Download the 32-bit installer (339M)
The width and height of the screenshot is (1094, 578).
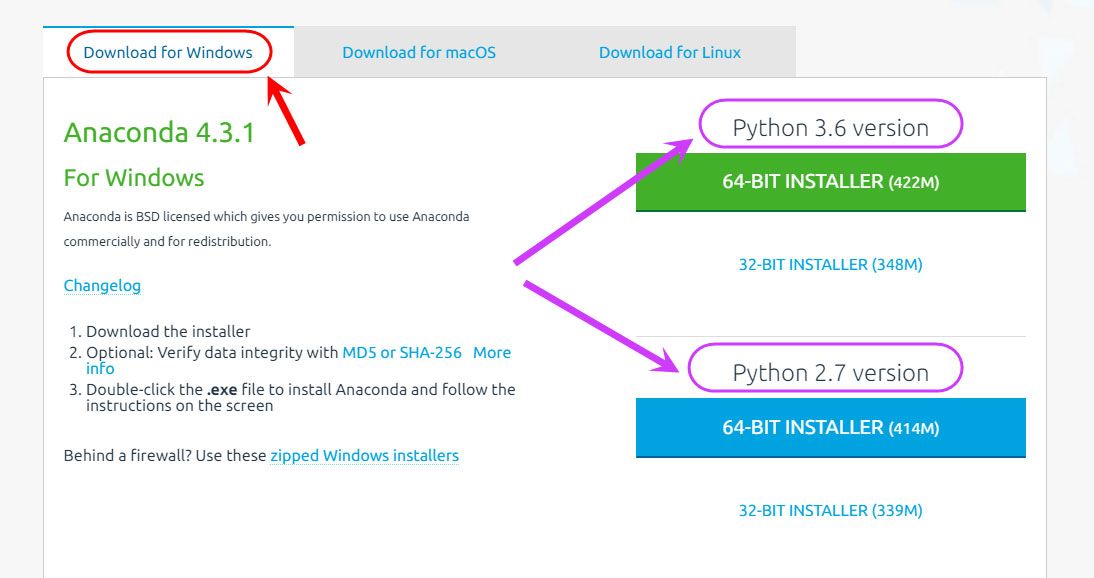830,510
